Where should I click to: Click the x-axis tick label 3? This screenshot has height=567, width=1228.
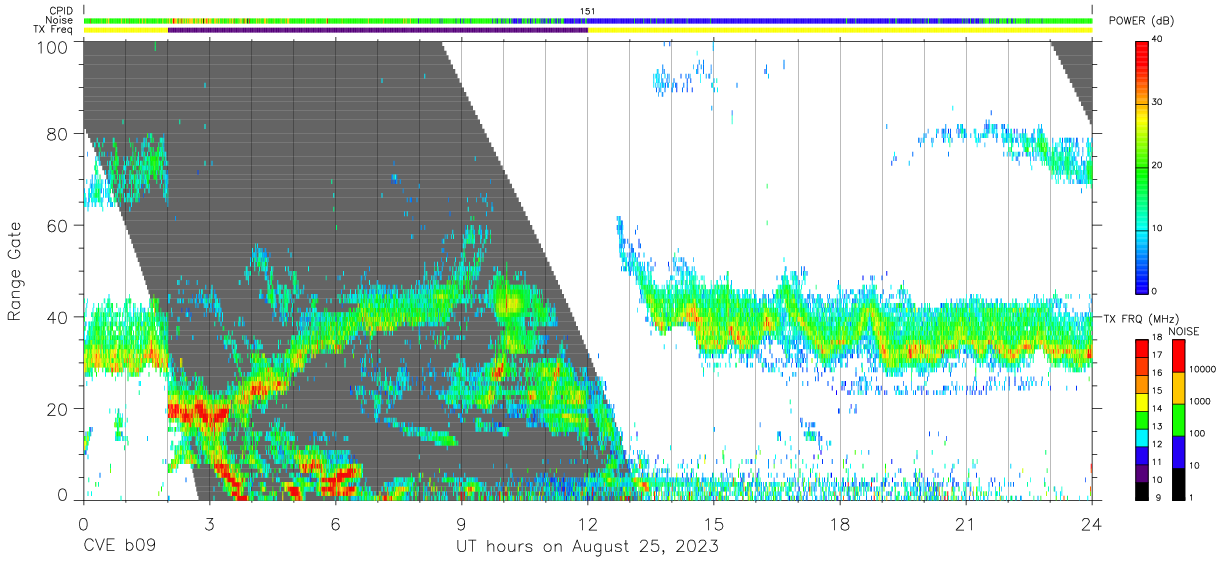pos(209,524)
